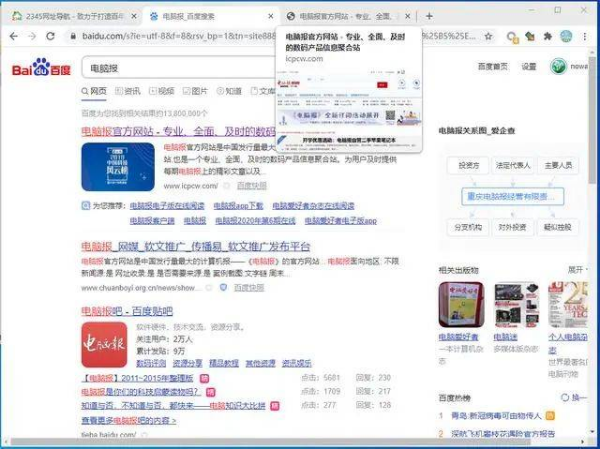600x449 pixels.
Task: Select the 知道 search category
Action: click(x=229, y=91)
